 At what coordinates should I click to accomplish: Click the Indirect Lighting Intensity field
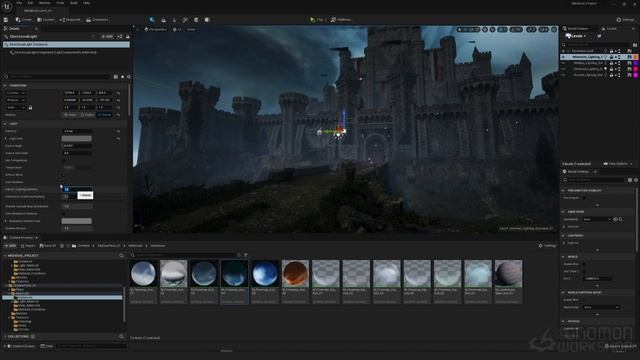(x=77, y=189)
